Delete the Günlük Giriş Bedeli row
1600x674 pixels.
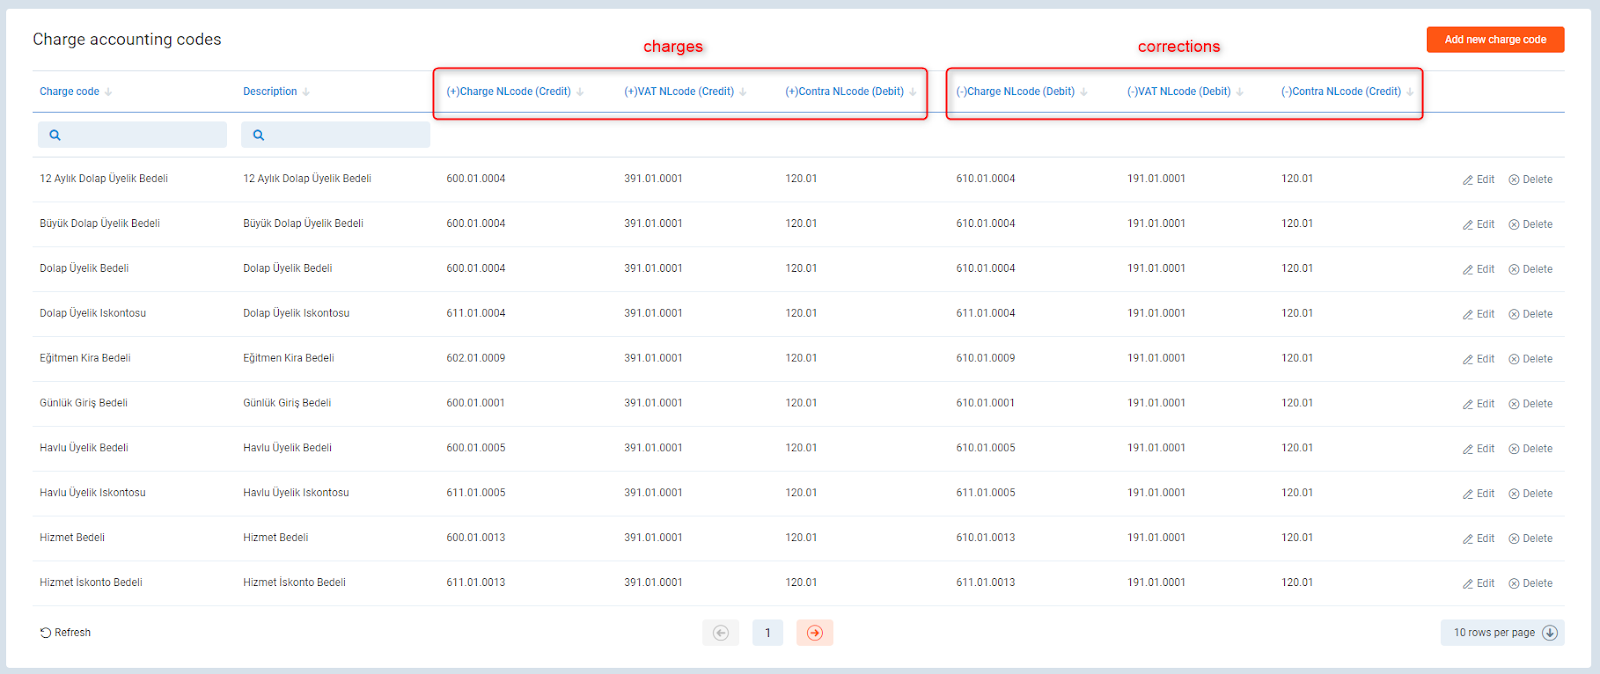pyautogui.click(x=1530, y=404)
